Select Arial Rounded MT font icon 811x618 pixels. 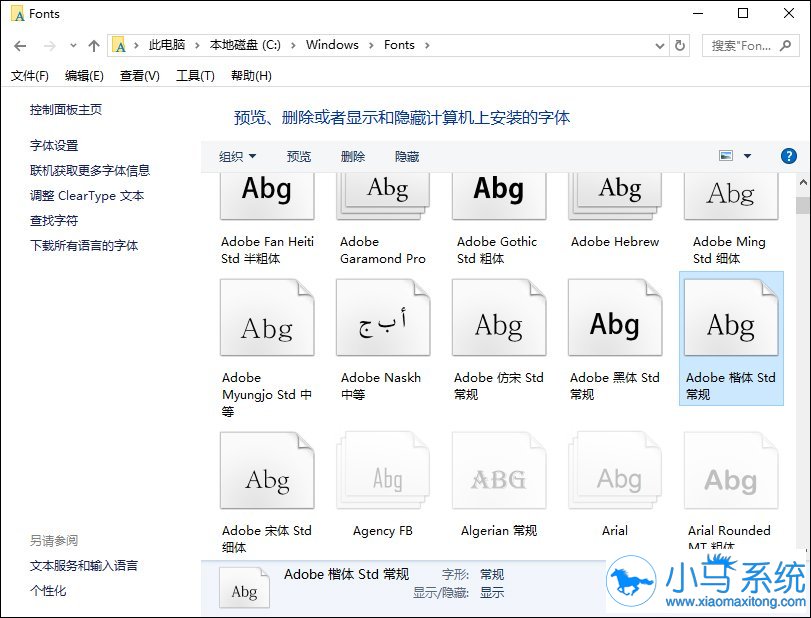tap(731, 471)
